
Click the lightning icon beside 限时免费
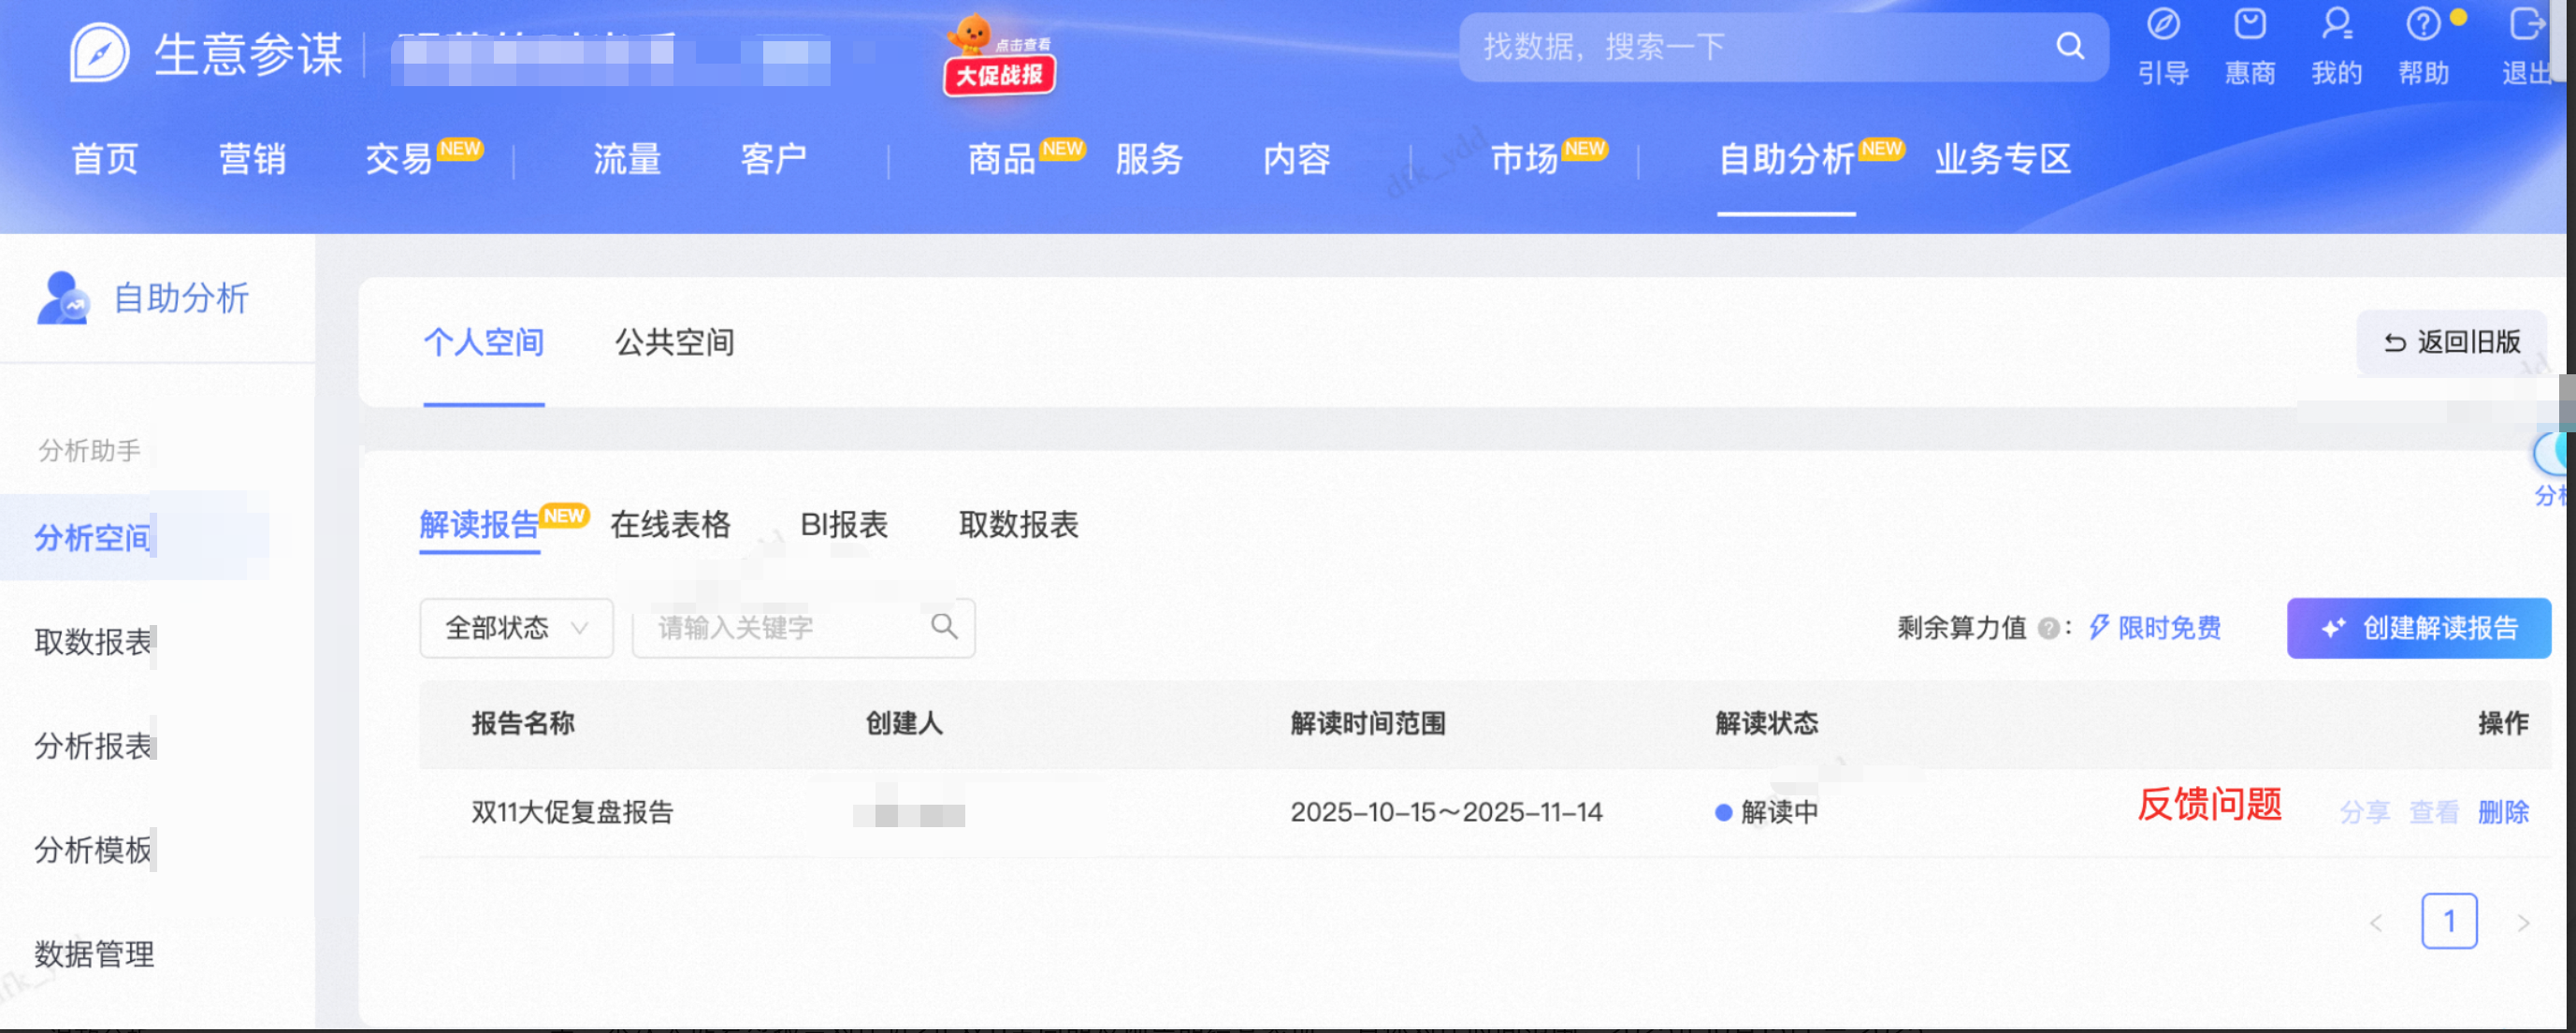click(2099, 627)
